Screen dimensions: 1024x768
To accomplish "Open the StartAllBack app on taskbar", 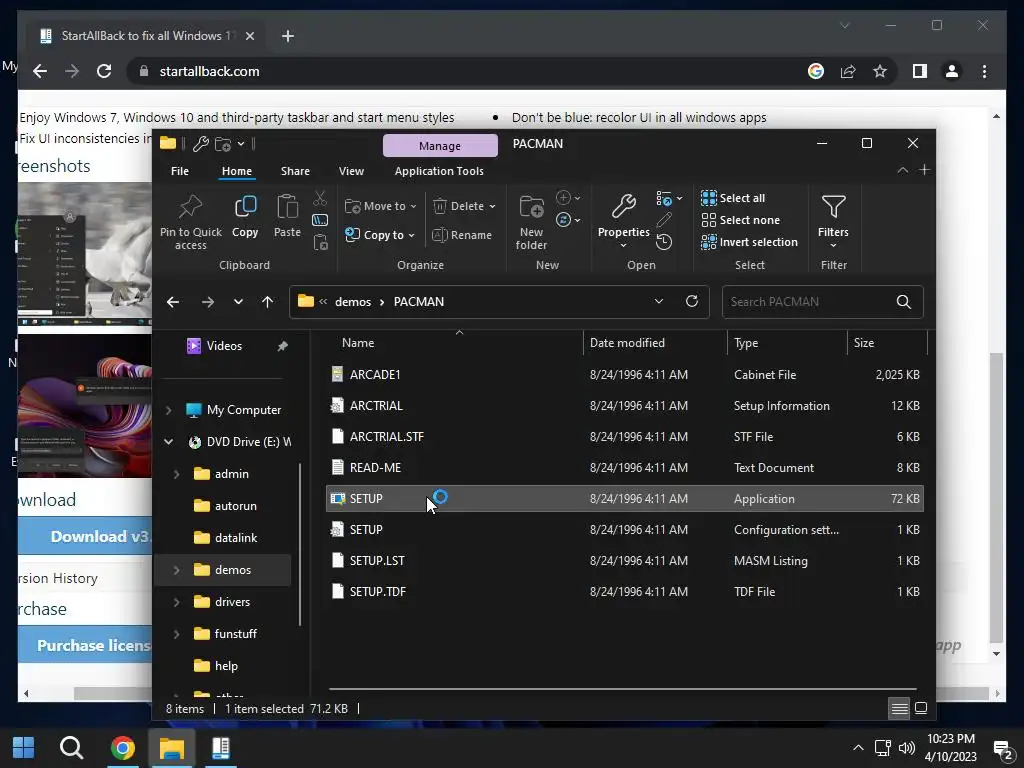I will 221,748.
